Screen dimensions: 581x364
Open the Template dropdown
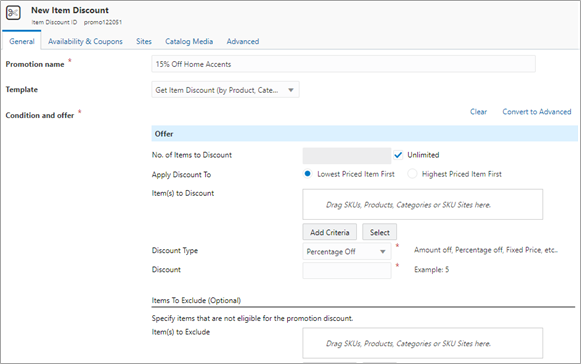click(x=225, y=90)
